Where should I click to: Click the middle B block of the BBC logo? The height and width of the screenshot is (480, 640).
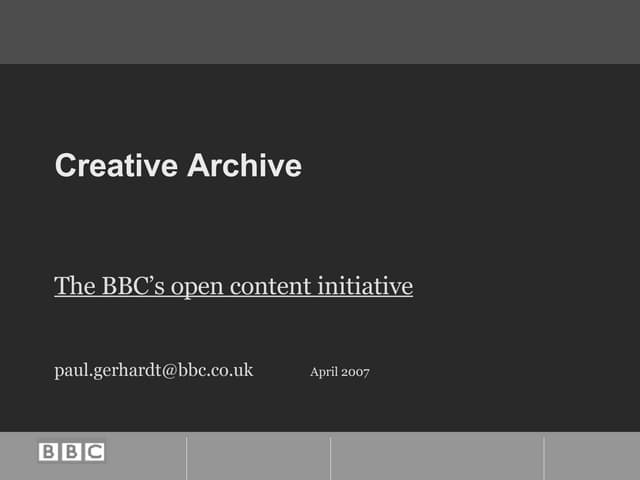(x=71, y=452)
